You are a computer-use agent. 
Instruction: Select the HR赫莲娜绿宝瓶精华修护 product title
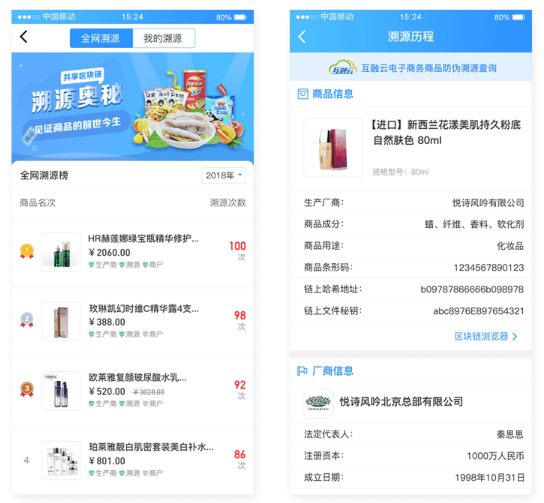click(143, 239)
